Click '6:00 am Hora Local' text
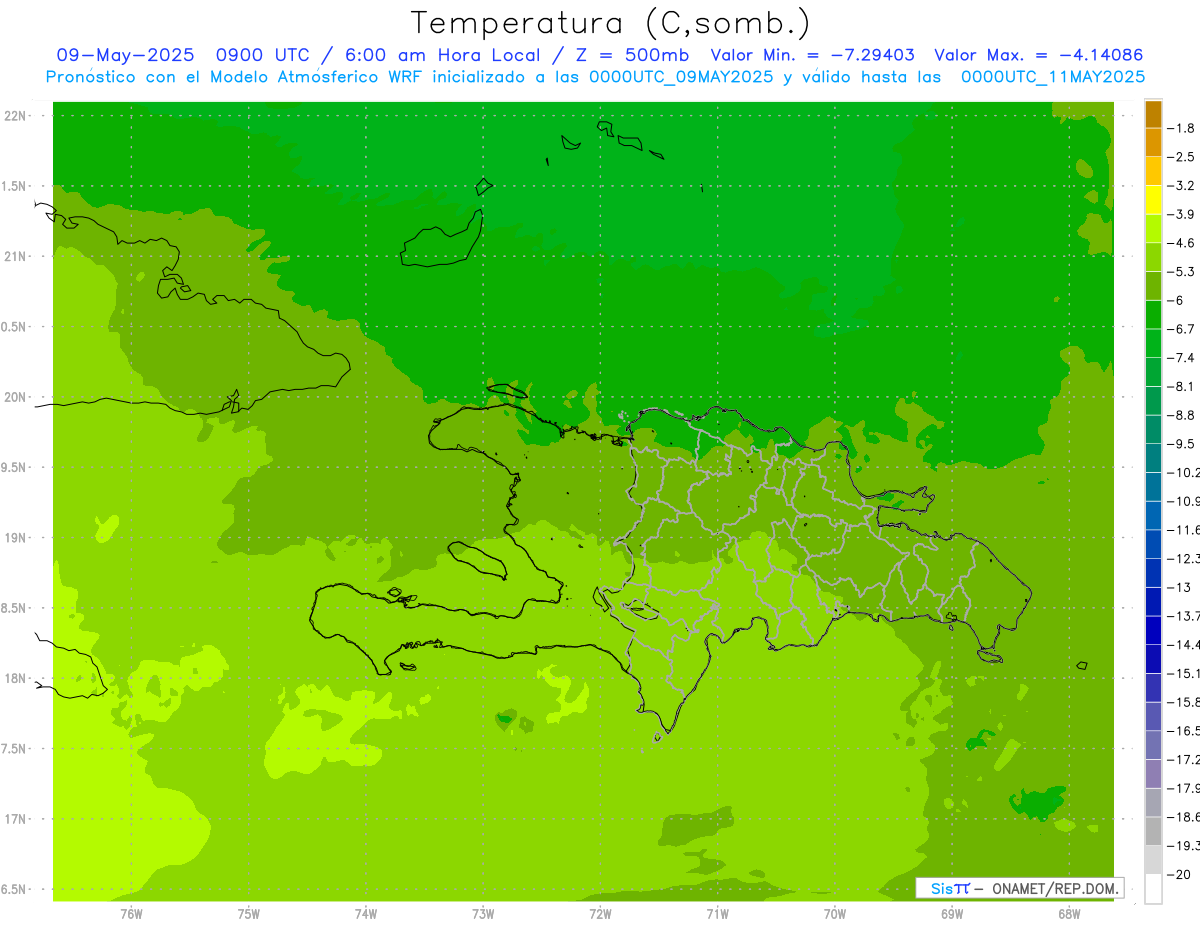This screenshot has height=927, width=1200. click(442, 55)
